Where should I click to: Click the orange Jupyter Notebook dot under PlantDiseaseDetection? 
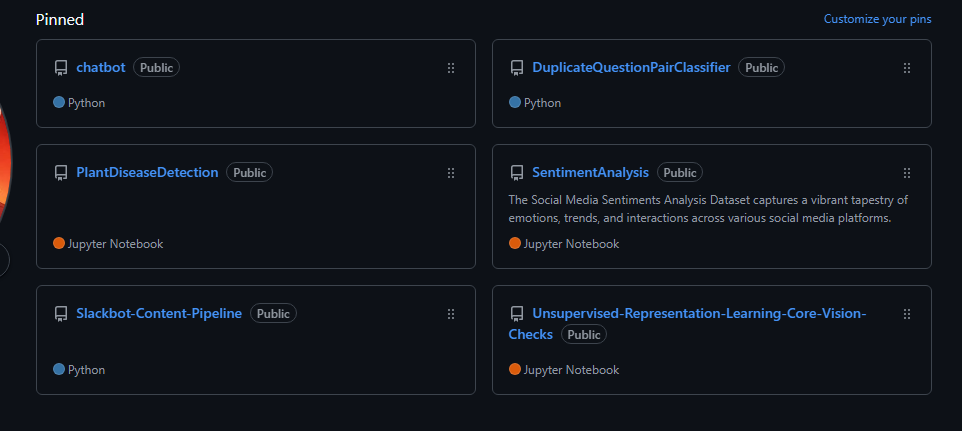pos(59,243)
